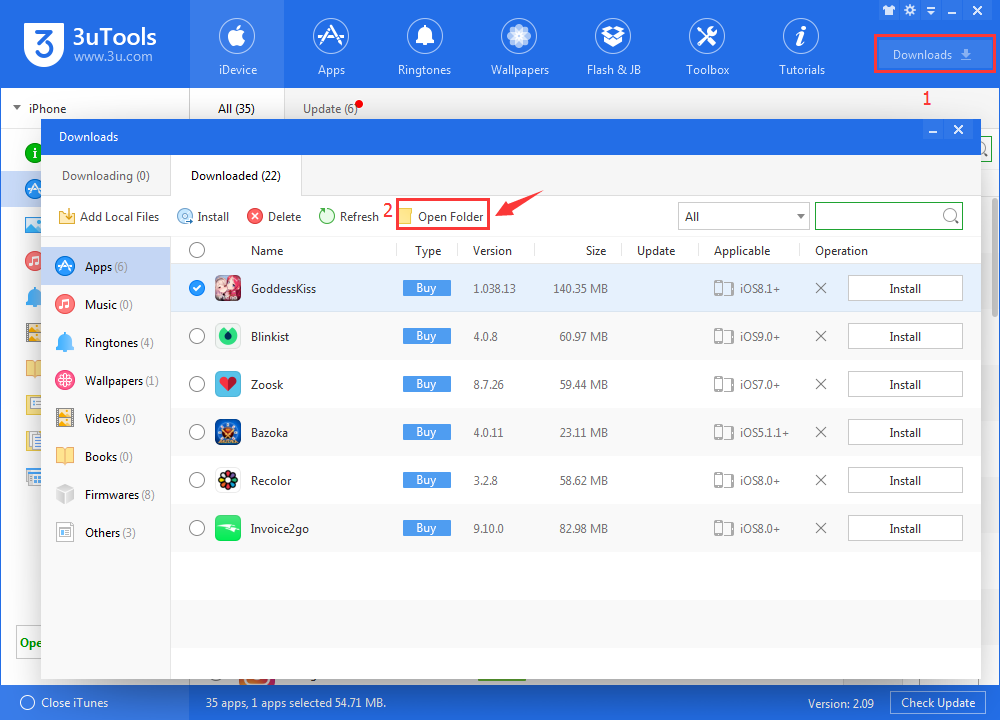Screen dimensions: 1000x720
Task: Select Books (0) category
Action: pyautogui.click(x=106, y=457)
